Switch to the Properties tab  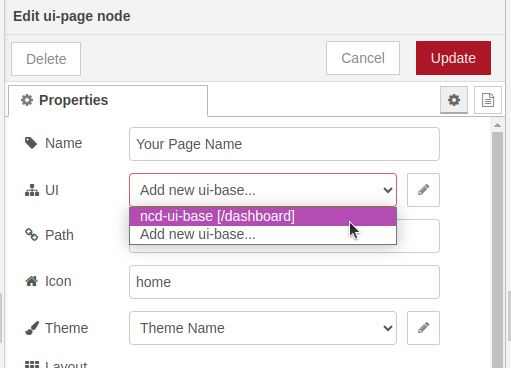[108, 100]
